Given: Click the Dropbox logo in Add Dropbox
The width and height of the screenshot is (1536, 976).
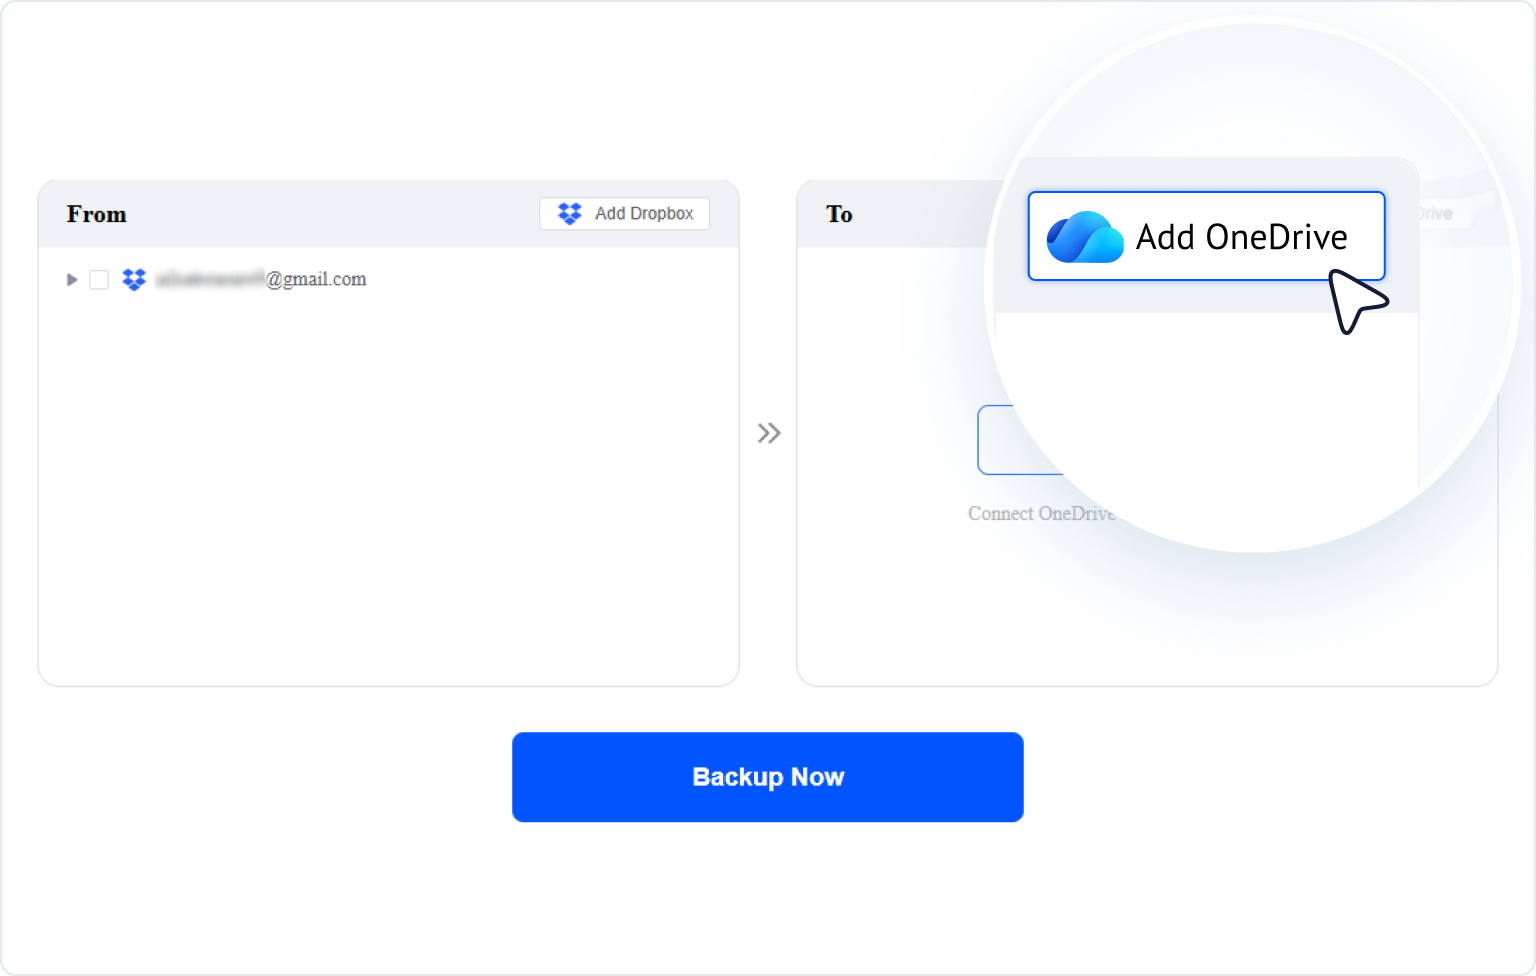Looking at the screenshot, I should tap(570, 213).
